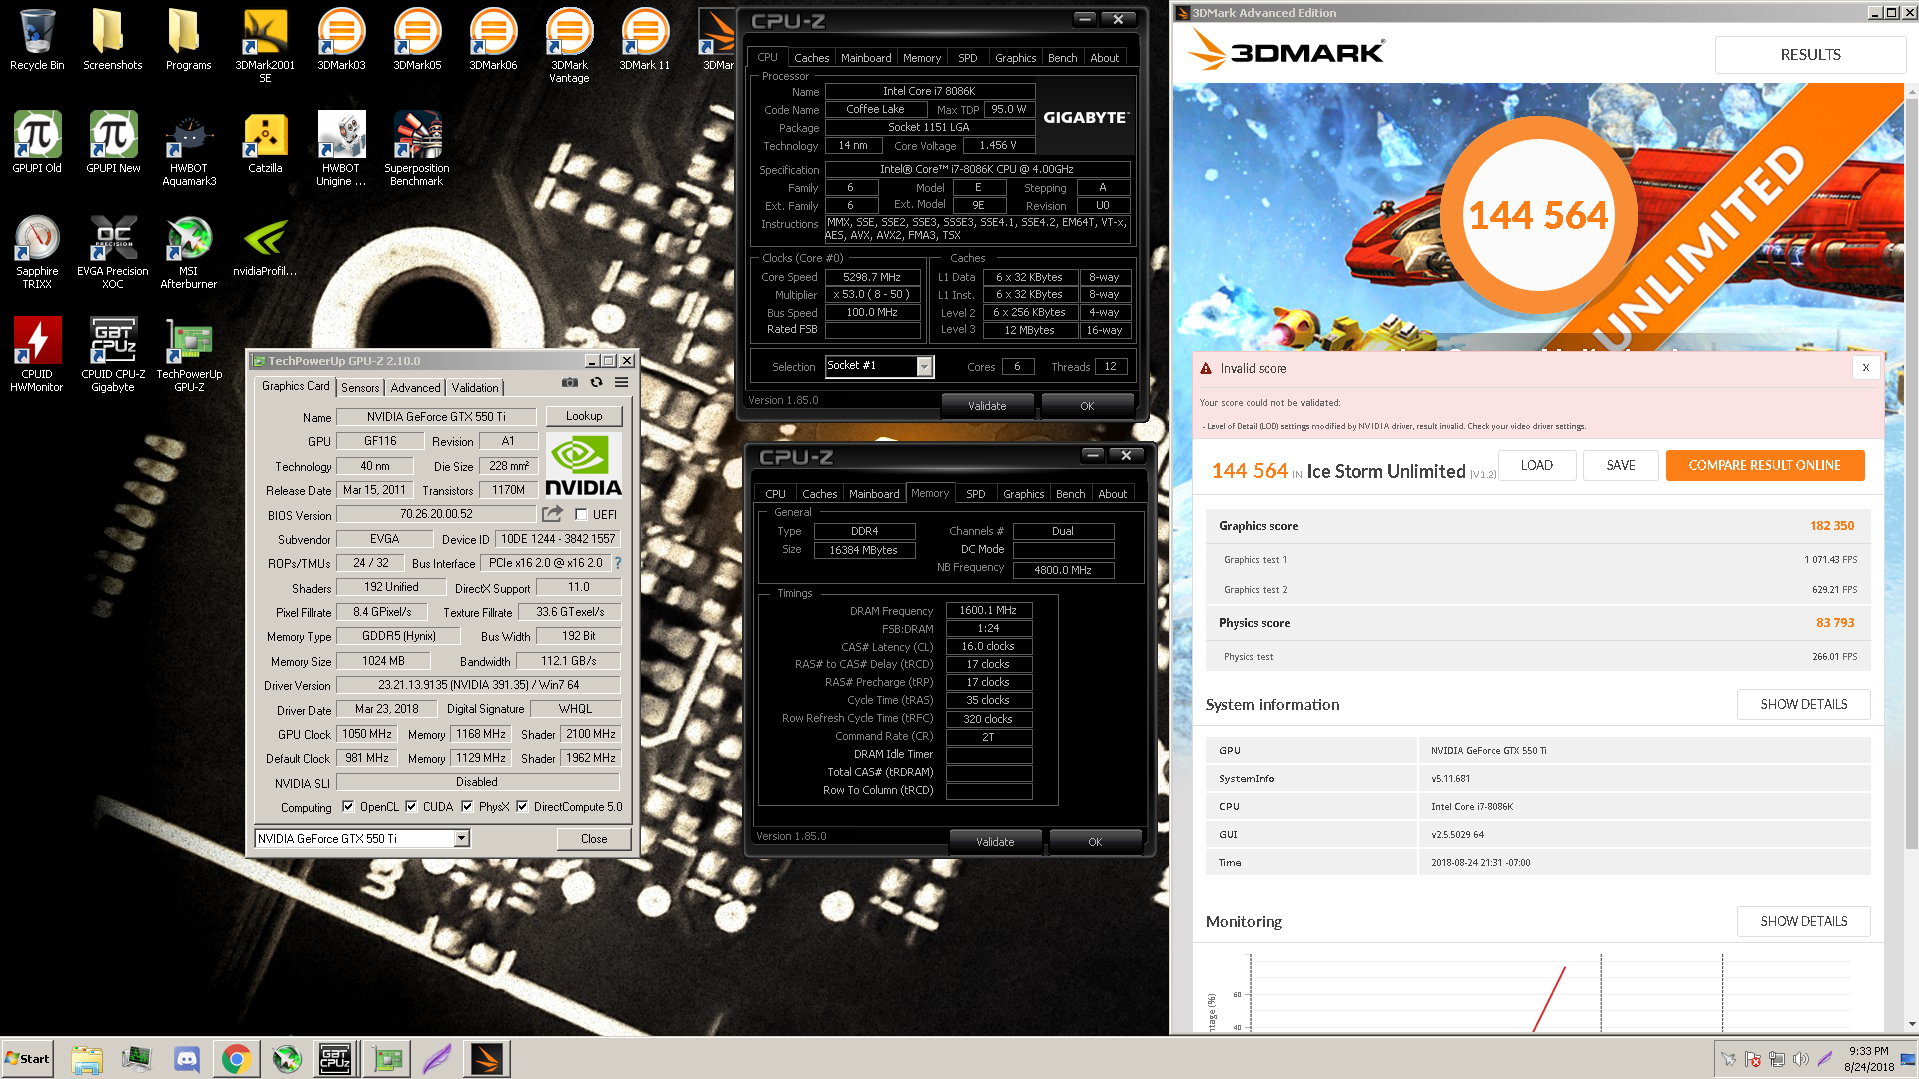Toggle the OpenCL checkbox
The width and height of the screenshot is (1919, 1079).
[348, 807]
